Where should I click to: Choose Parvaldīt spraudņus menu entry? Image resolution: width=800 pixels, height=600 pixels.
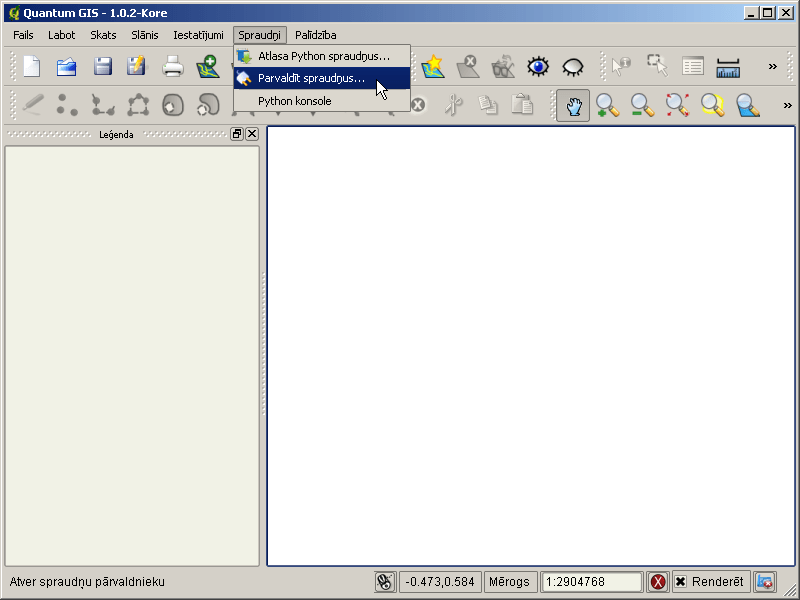click(x=322, y=78)
